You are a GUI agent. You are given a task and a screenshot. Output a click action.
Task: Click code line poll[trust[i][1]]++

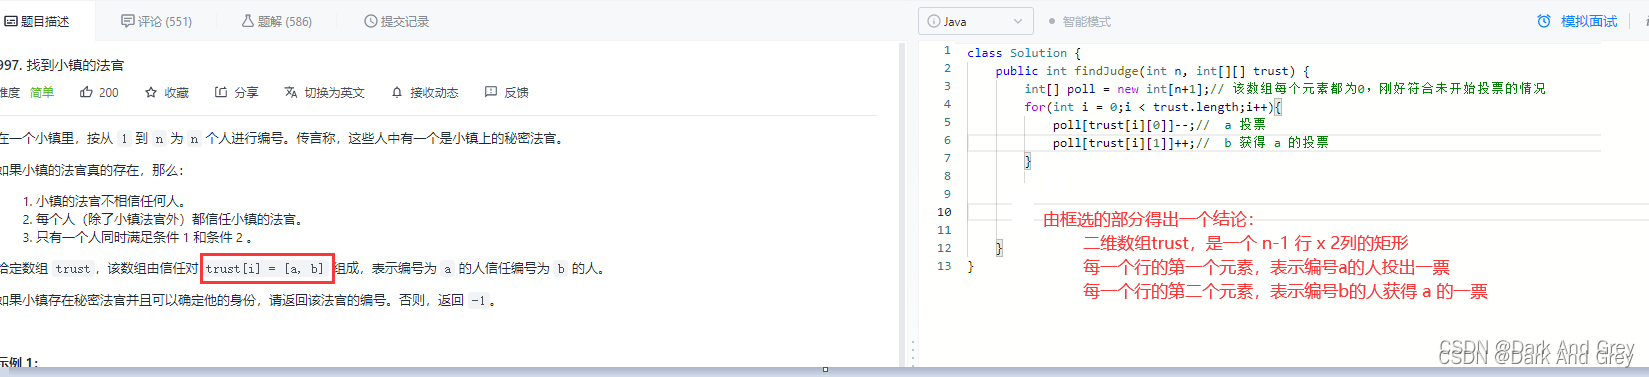(1190, 142)
